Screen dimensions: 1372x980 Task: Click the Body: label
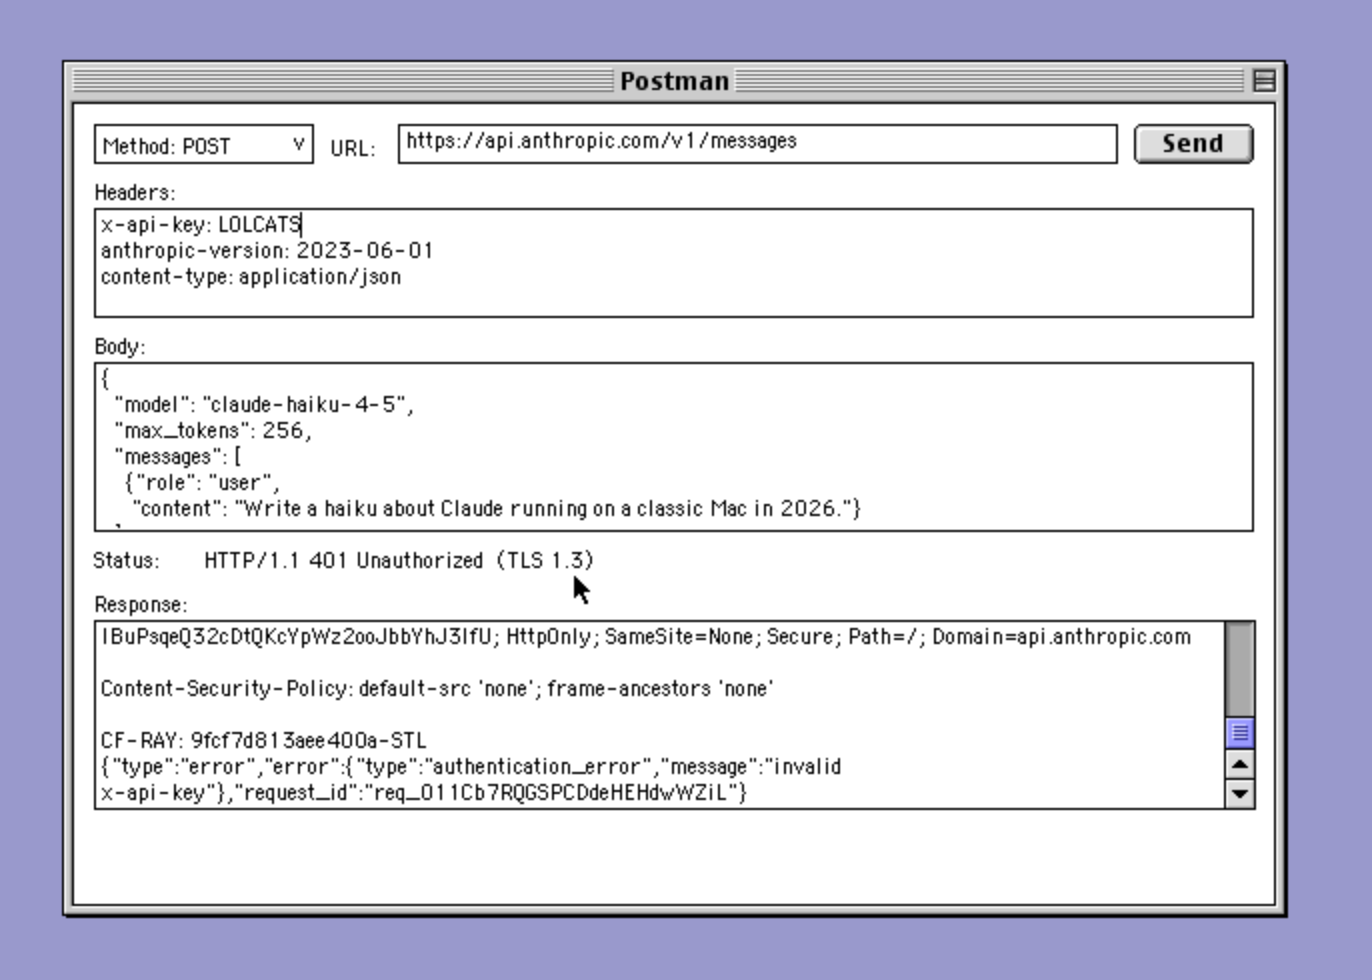coord(120,346)
